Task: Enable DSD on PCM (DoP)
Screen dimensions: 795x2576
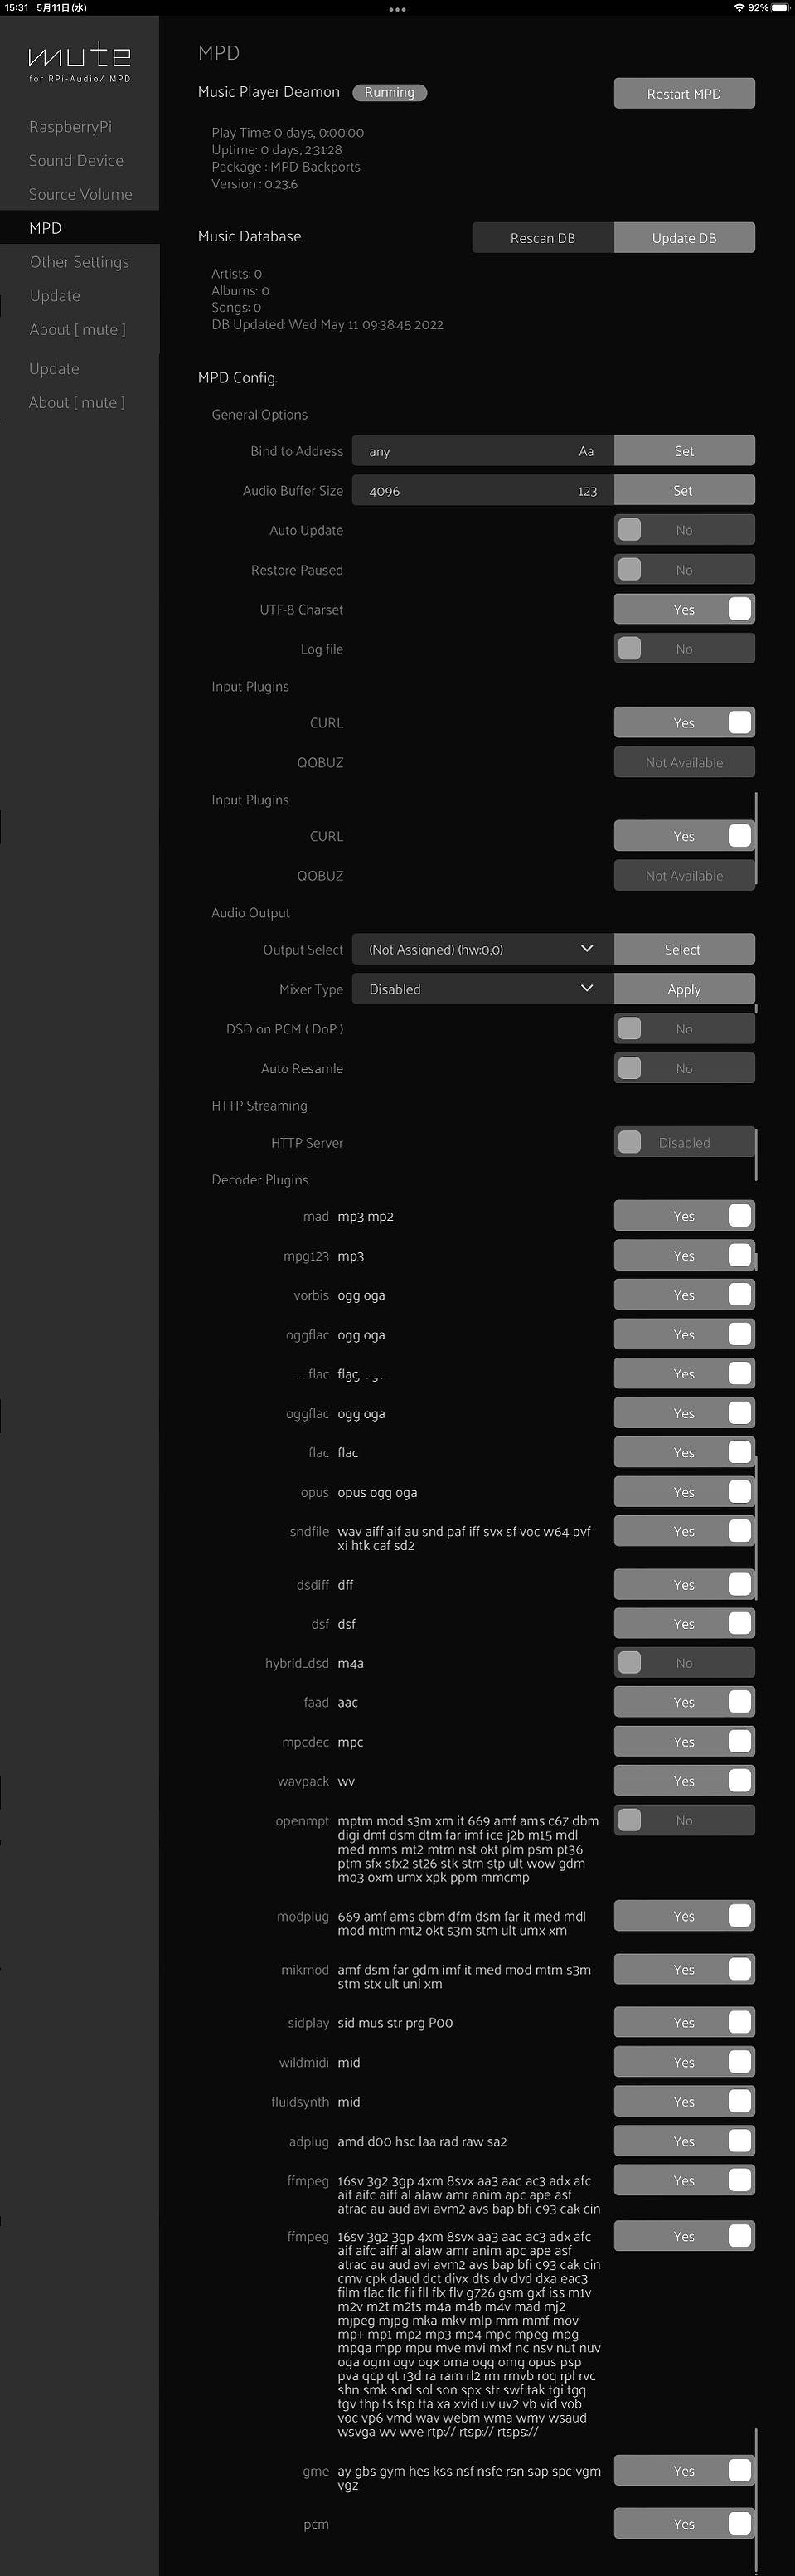Action: 684,1029
